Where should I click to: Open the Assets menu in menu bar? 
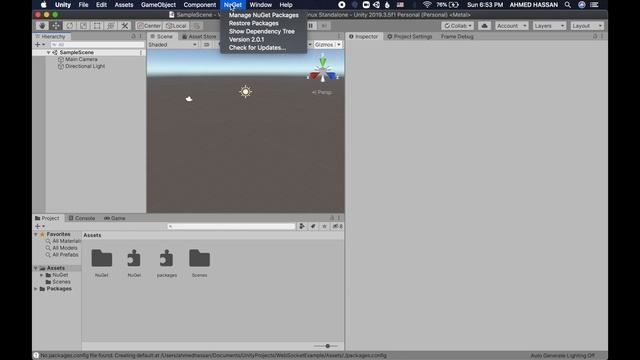(x=124, y=5)
